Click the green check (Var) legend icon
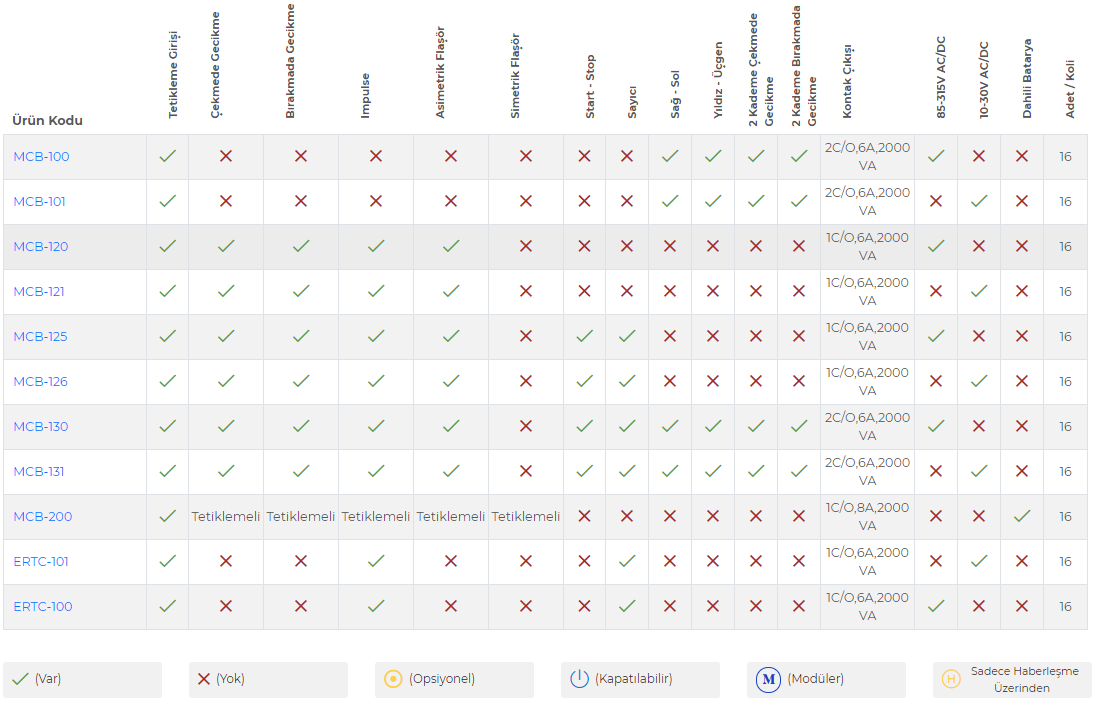This screenshot has height=705, width=1093. 21,679
